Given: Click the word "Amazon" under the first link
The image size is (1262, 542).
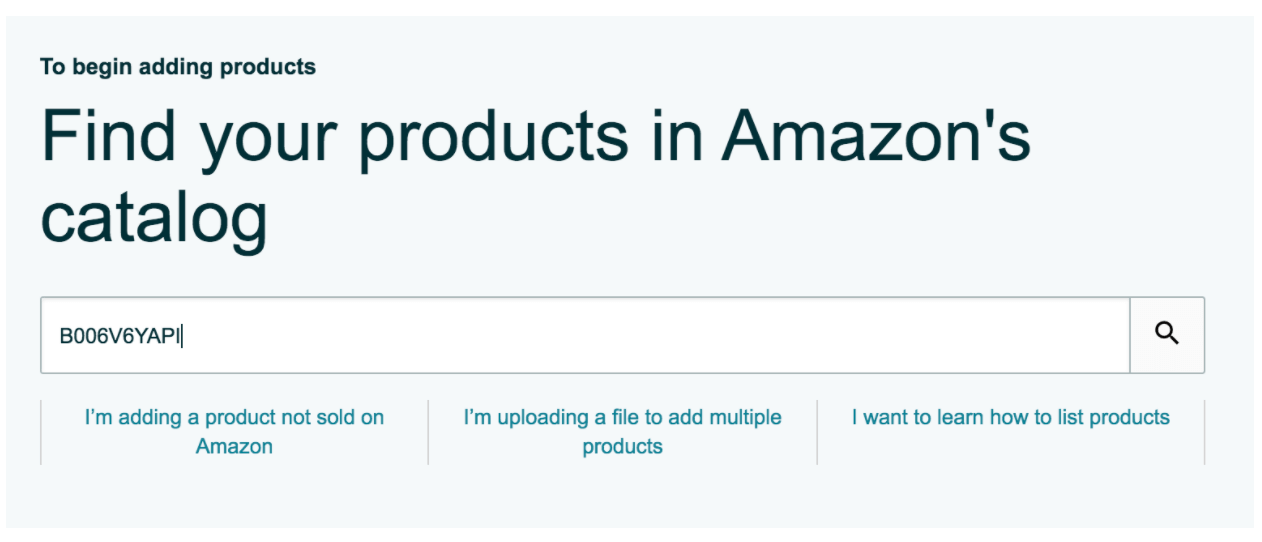Looking at the screenshot, I should 234,446.
